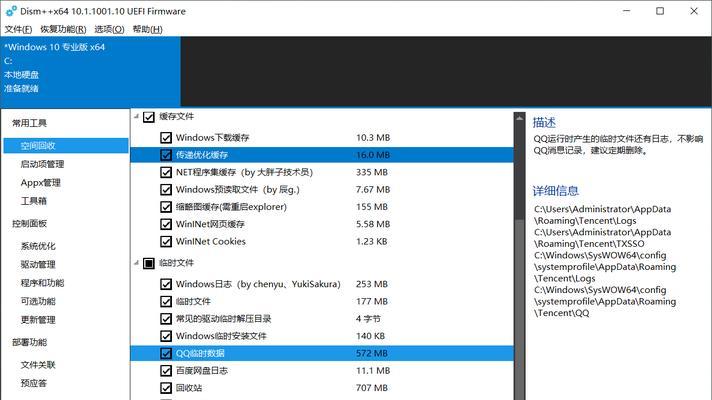Select the 707 MB size value

tap(372, 388)
